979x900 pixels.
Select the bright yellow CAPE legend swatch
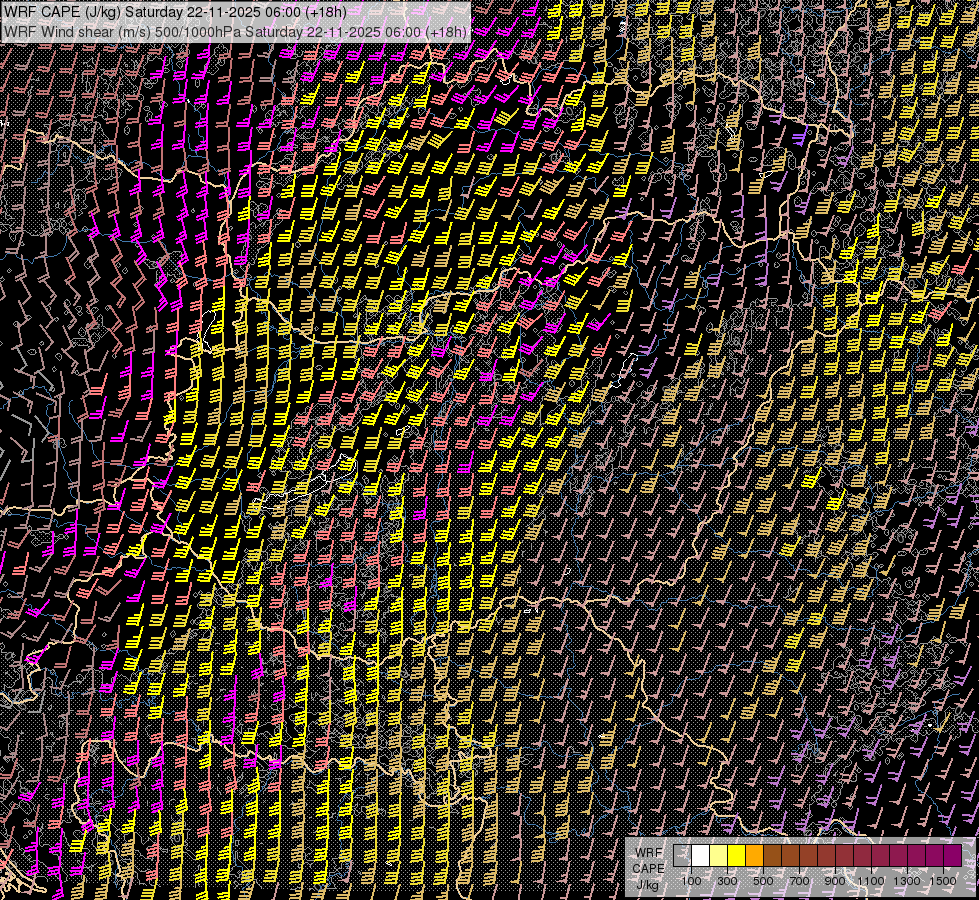[x=736, y=855]
